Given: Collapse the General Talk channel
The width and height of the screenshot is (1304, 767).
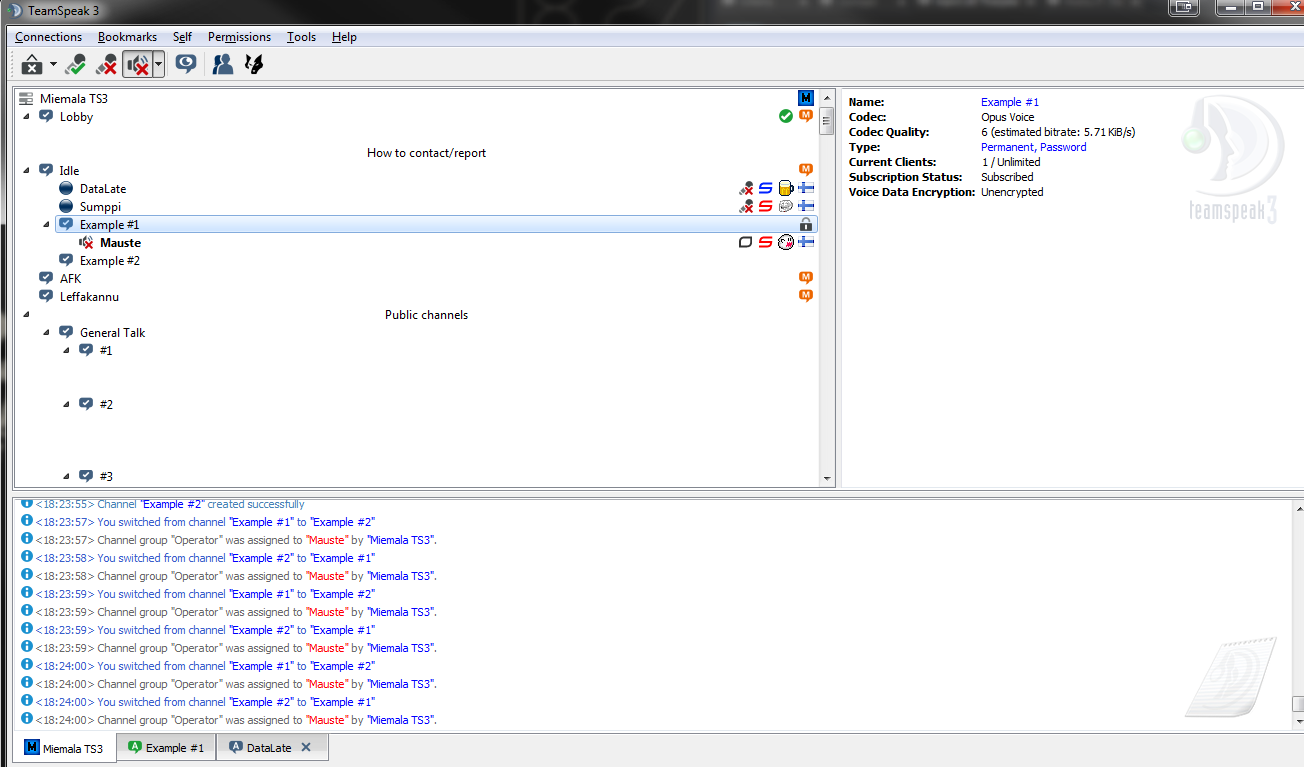Looking at the screenshot, I should [47, 333].
